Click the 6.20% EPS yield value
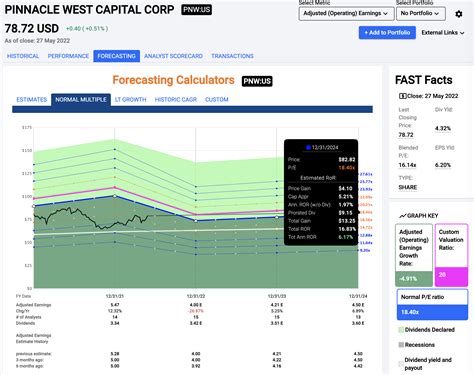 click(443, 165)
